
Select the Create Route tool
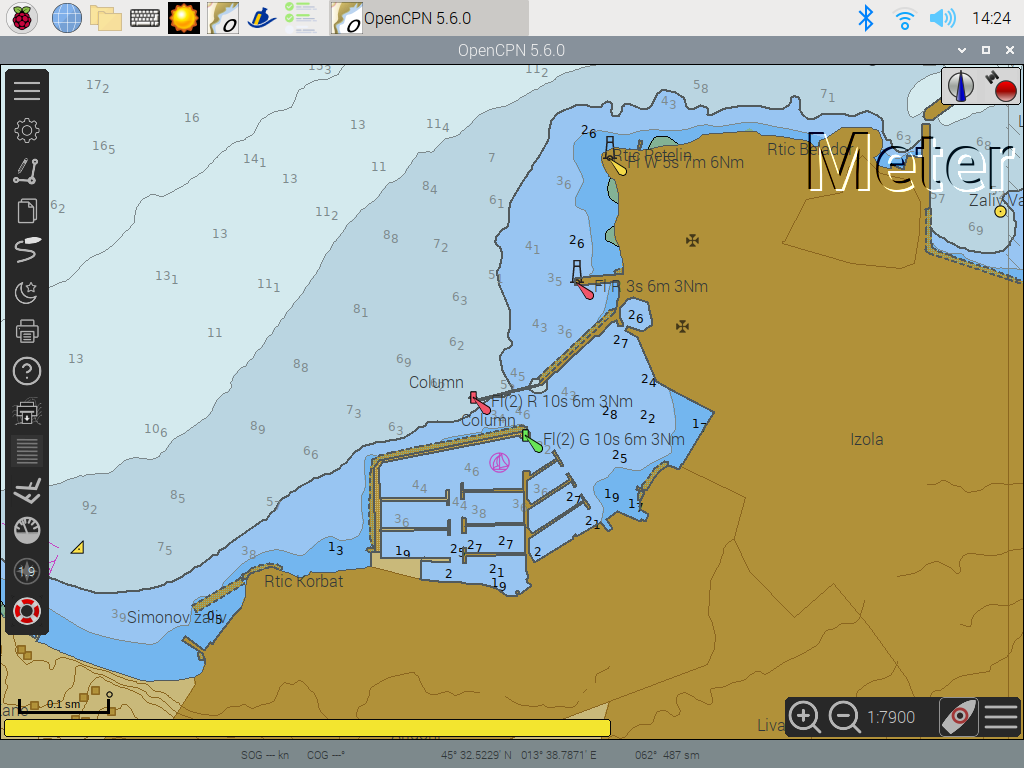(x=27, y=170)
